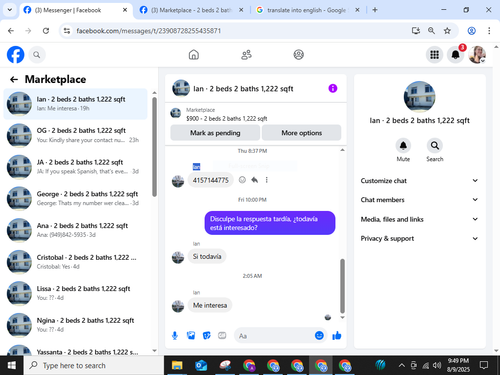Click the browser back arrow

point(11,31)
